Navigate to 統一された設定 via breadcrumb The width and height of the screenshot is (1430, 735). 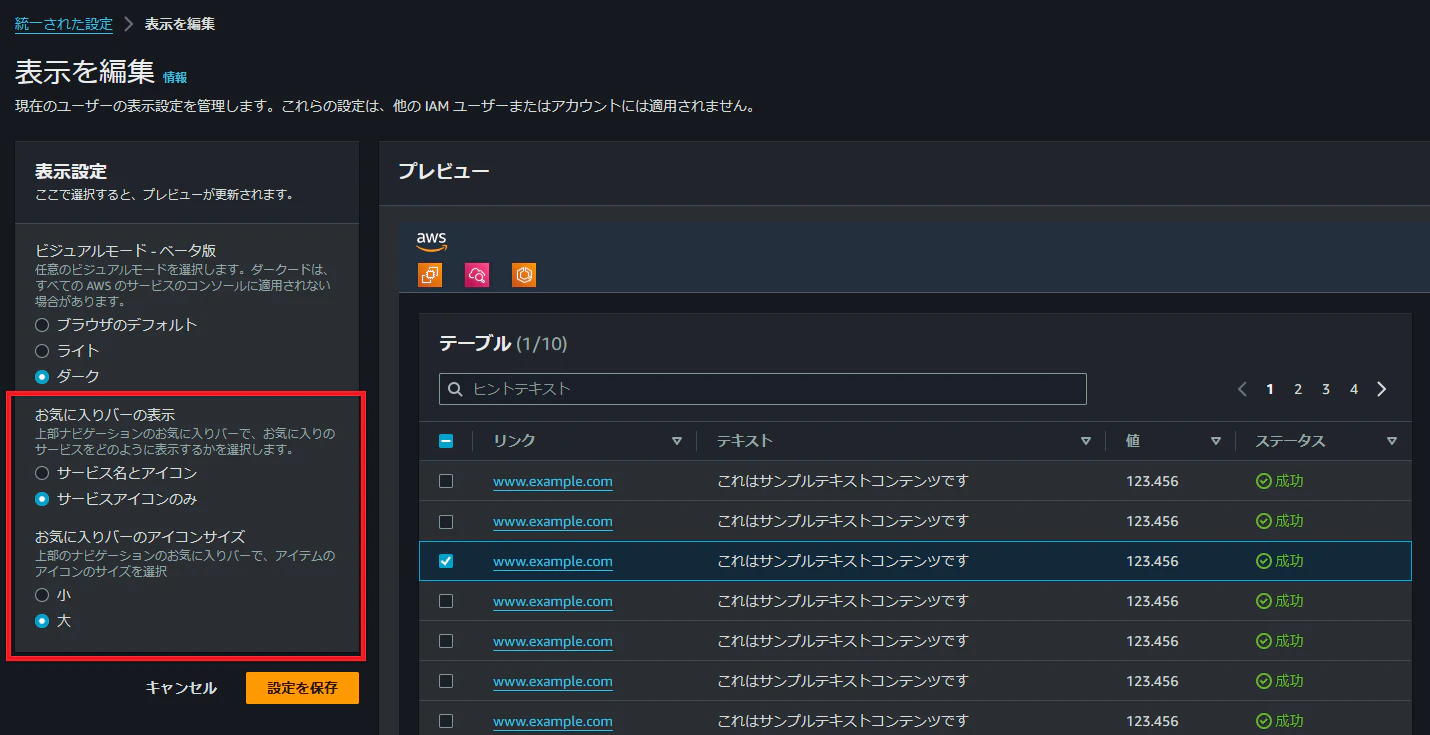(63, 22)
